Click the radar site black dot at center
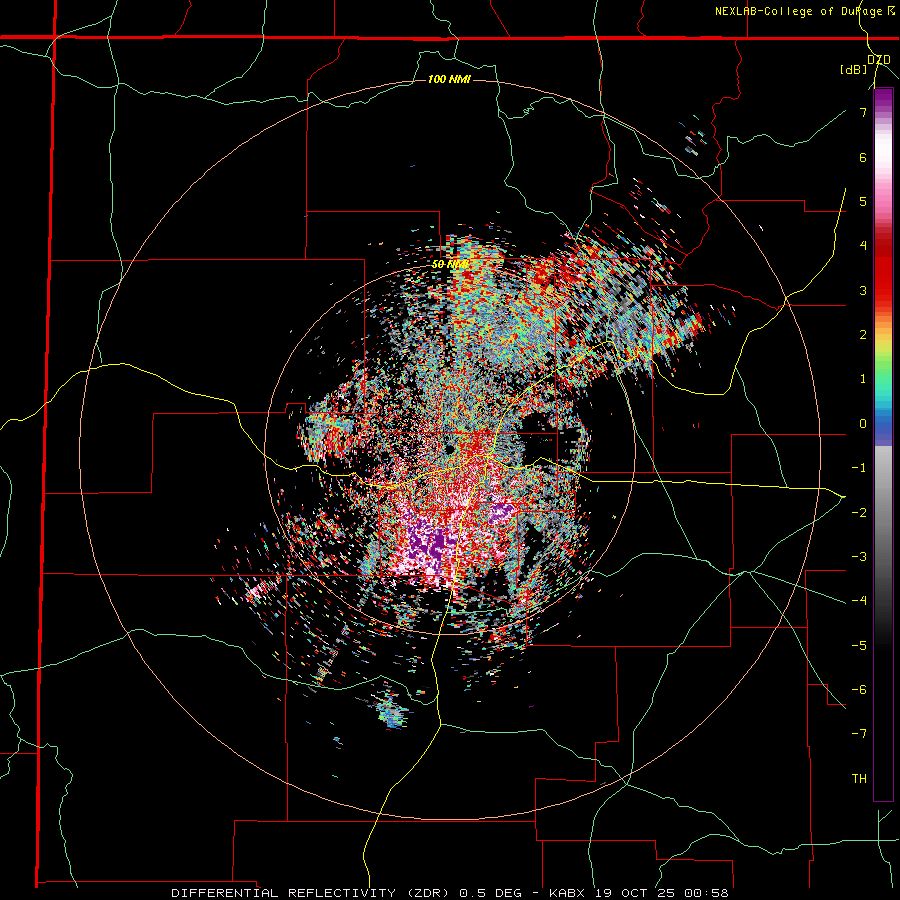The image size is (900, 900). (x=449, y=449)
